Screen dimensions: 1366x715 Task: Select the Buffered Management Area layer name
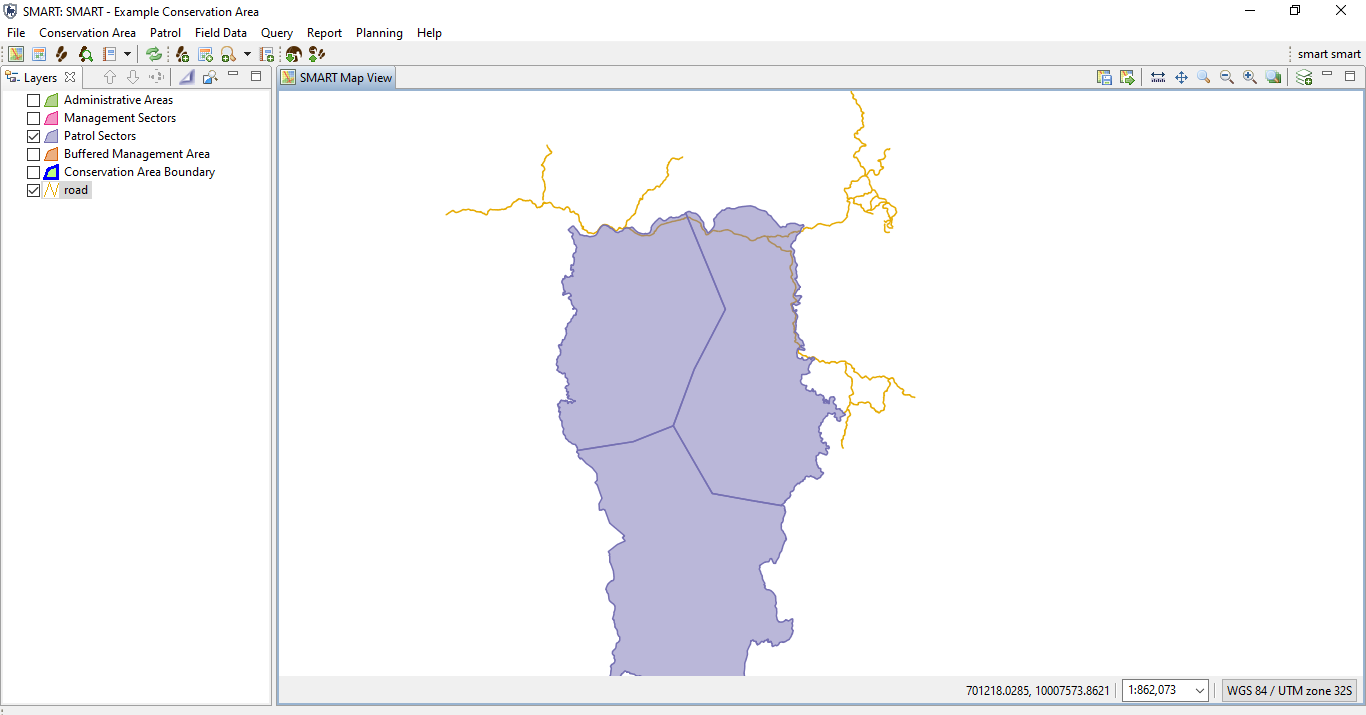pyautogui.click(x=137, y=154)
